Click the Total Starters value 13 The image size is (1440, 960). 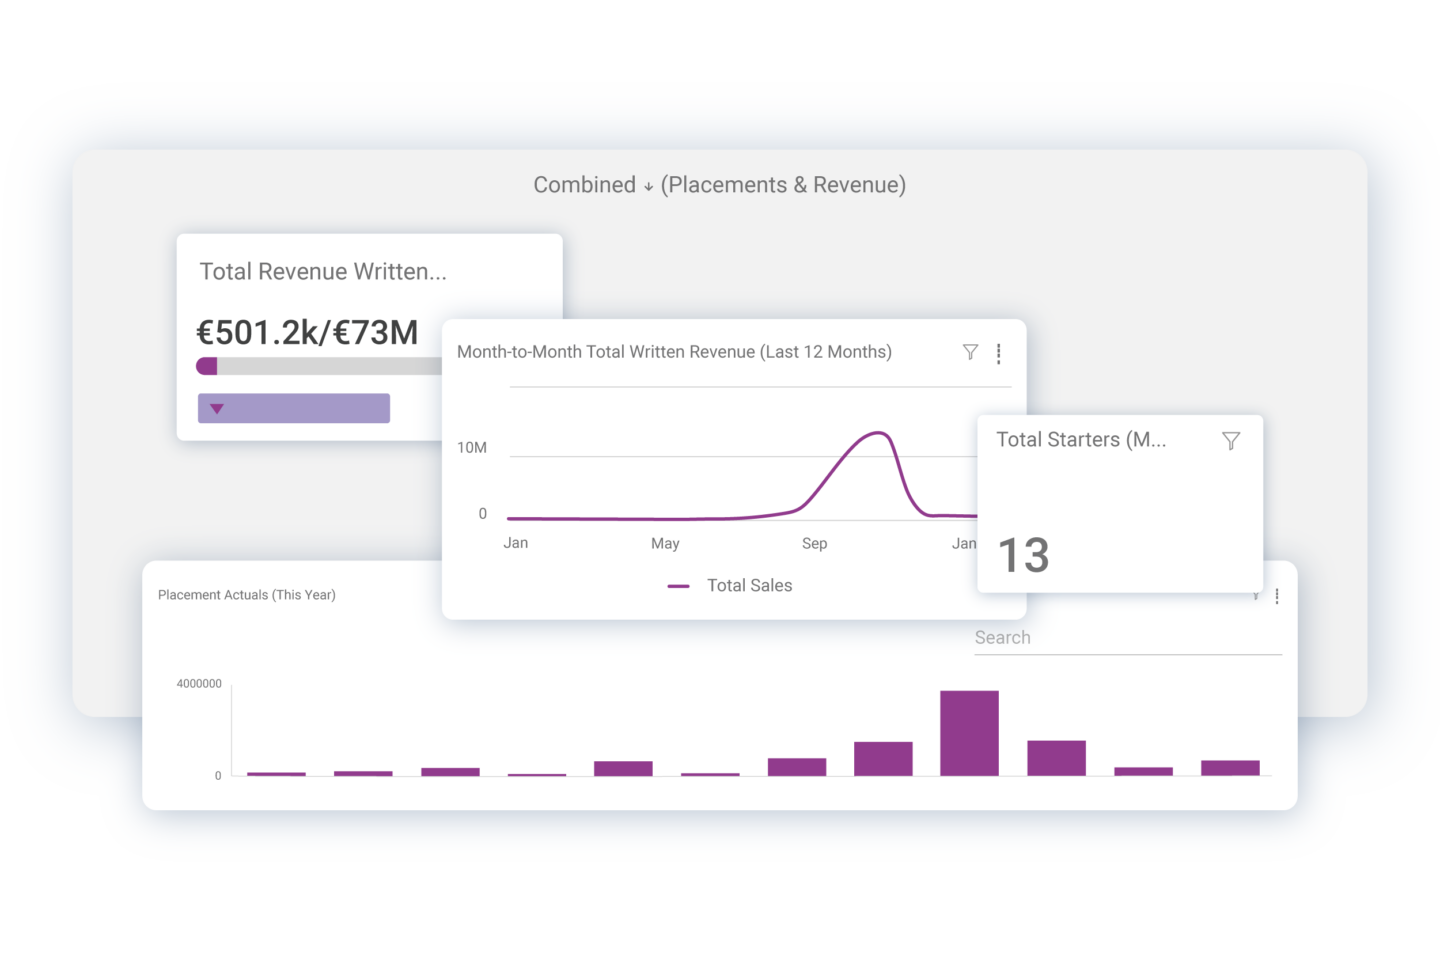1024,555
